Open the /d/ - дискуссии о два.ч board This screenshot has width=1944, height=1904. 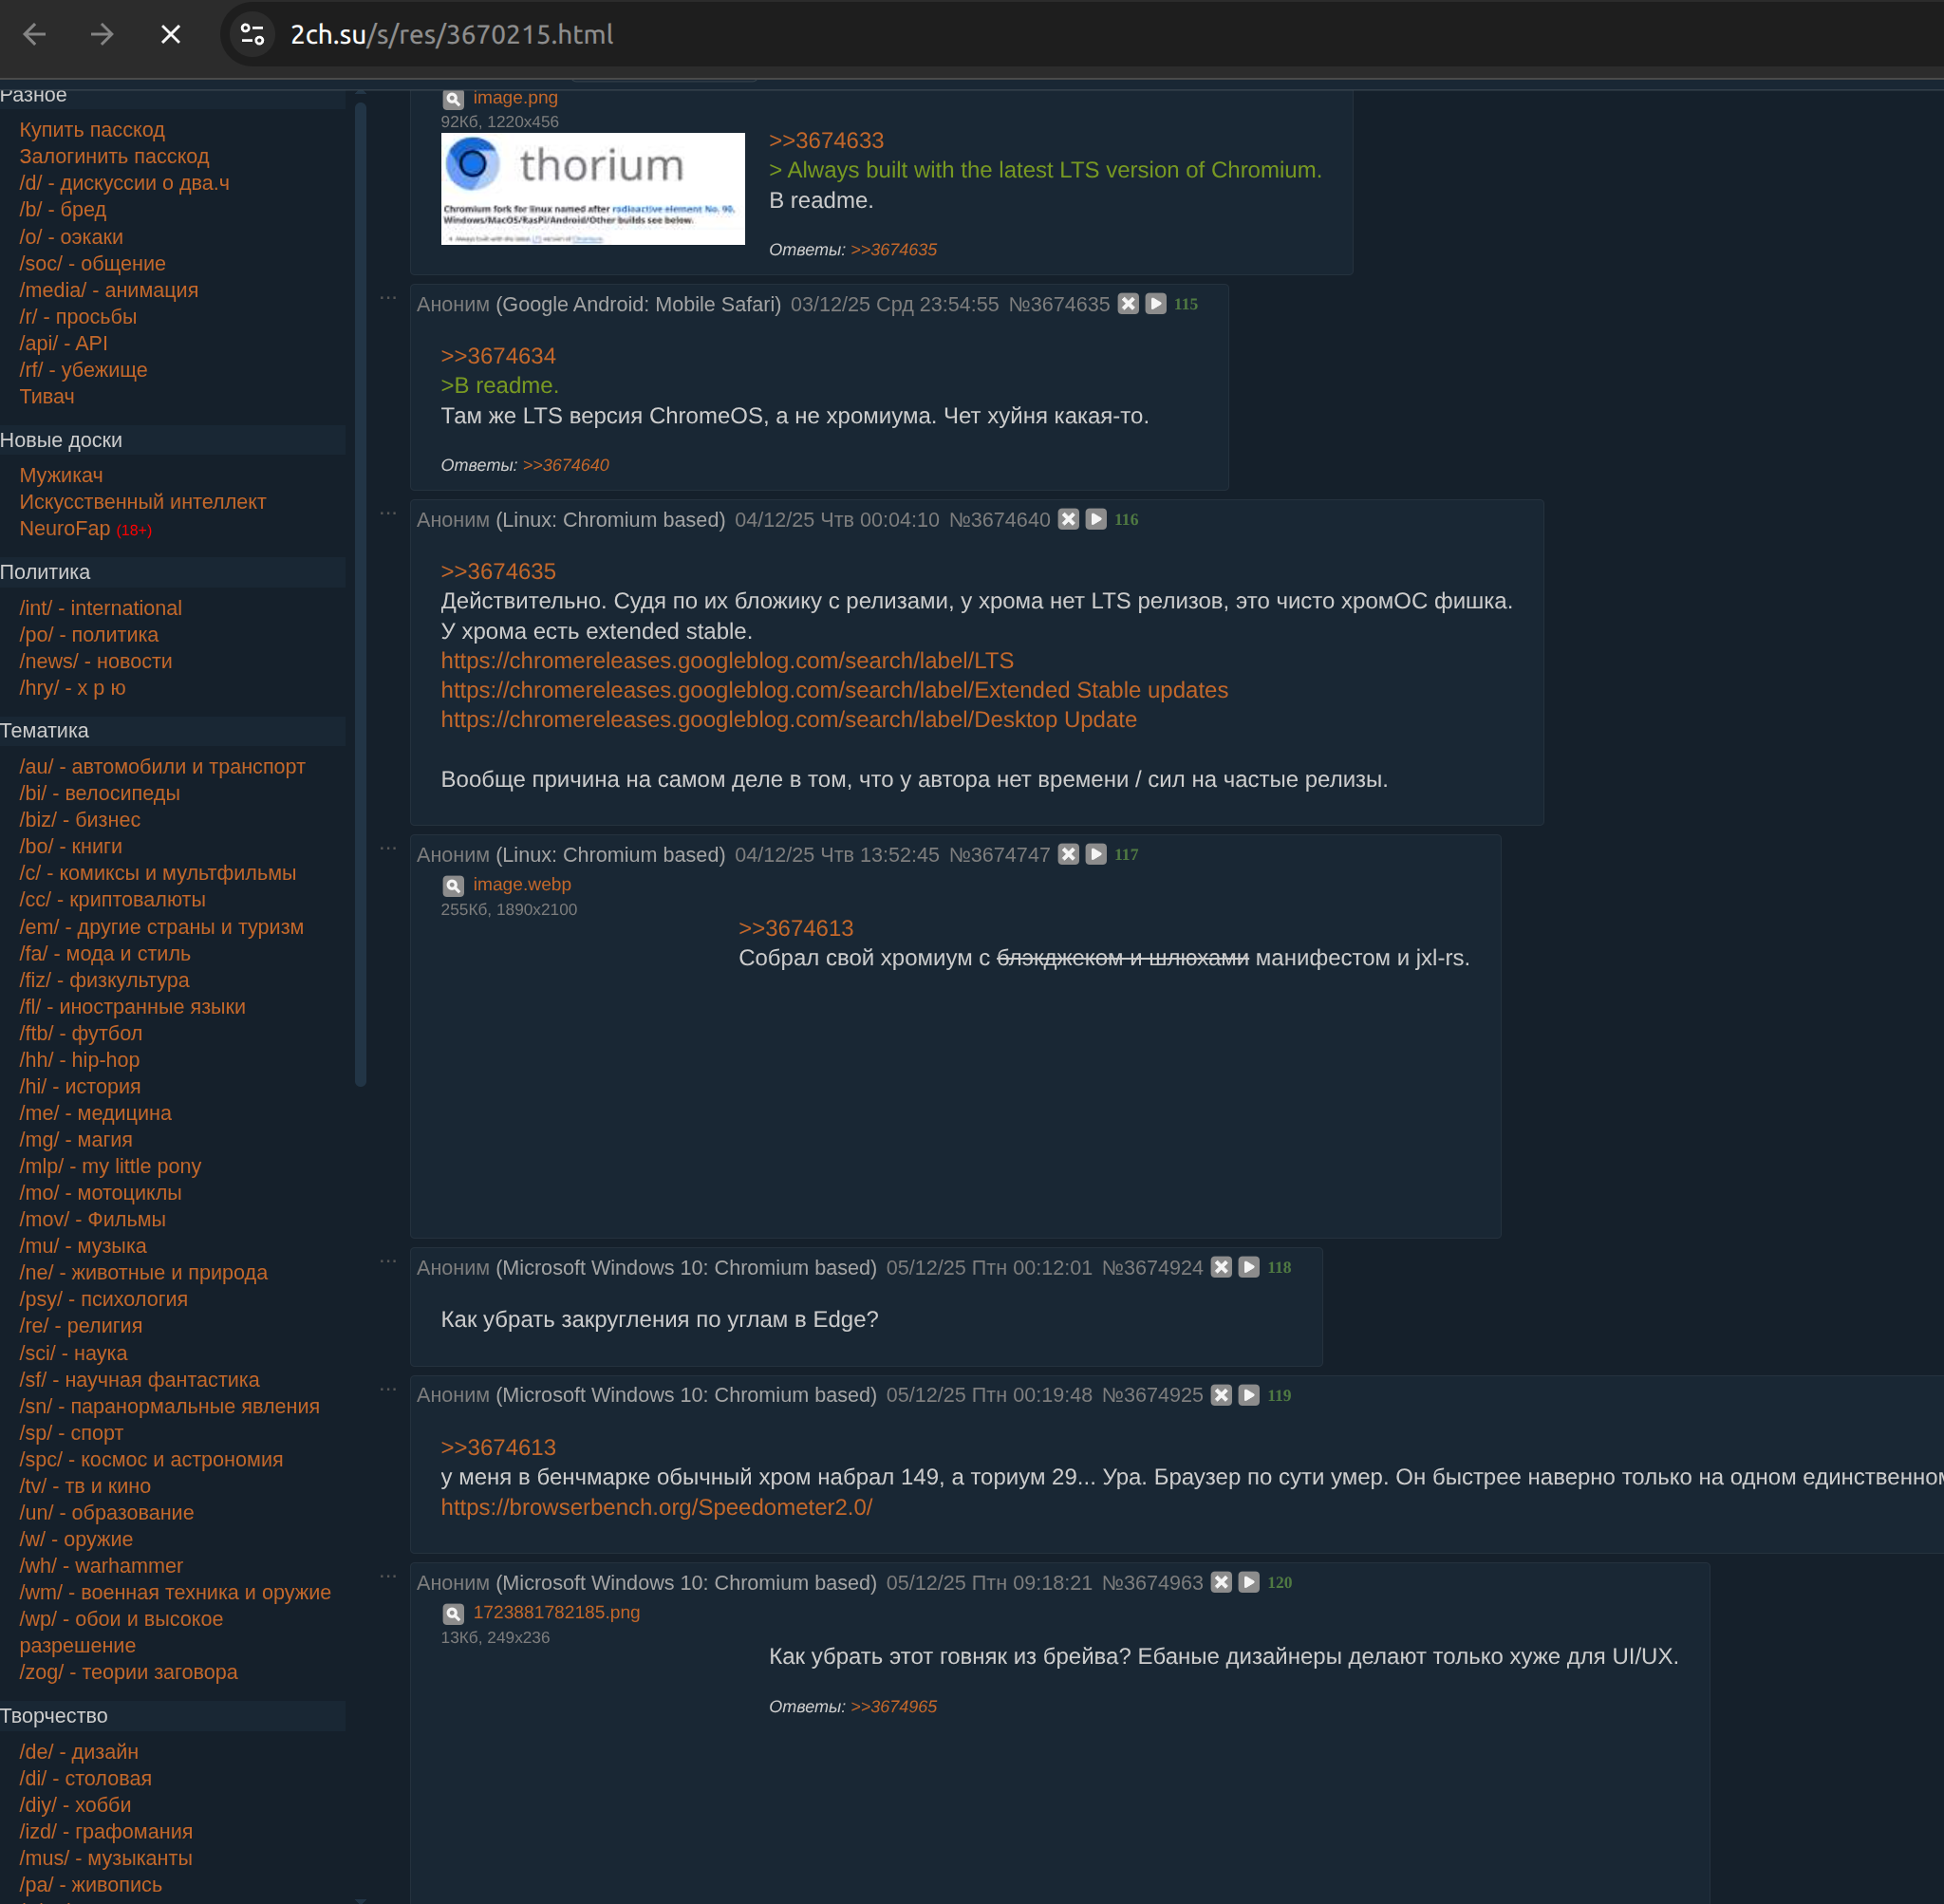(124, 183)
